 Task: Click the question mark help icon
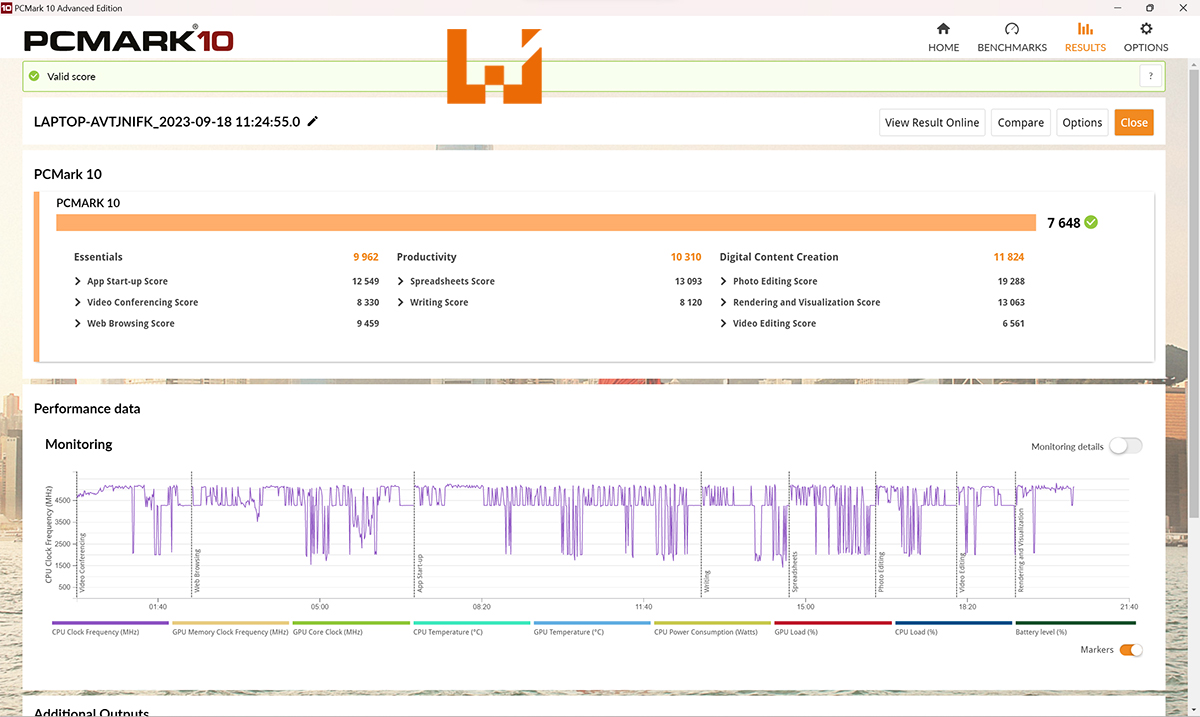tap(1151, 76)
